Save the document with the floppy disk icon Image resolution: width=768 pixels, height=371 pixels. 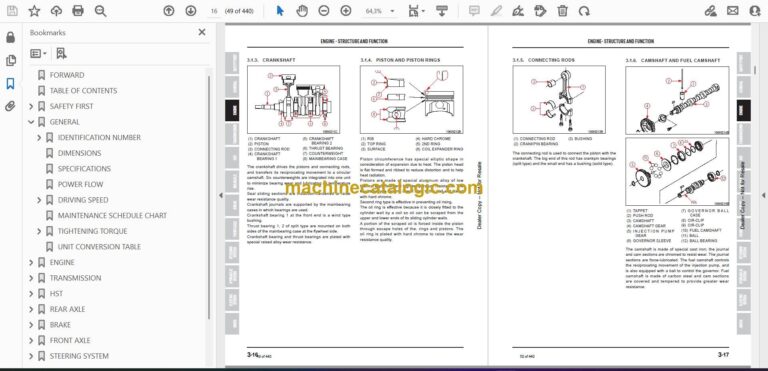pyautogui.click(x=12, y=11)
